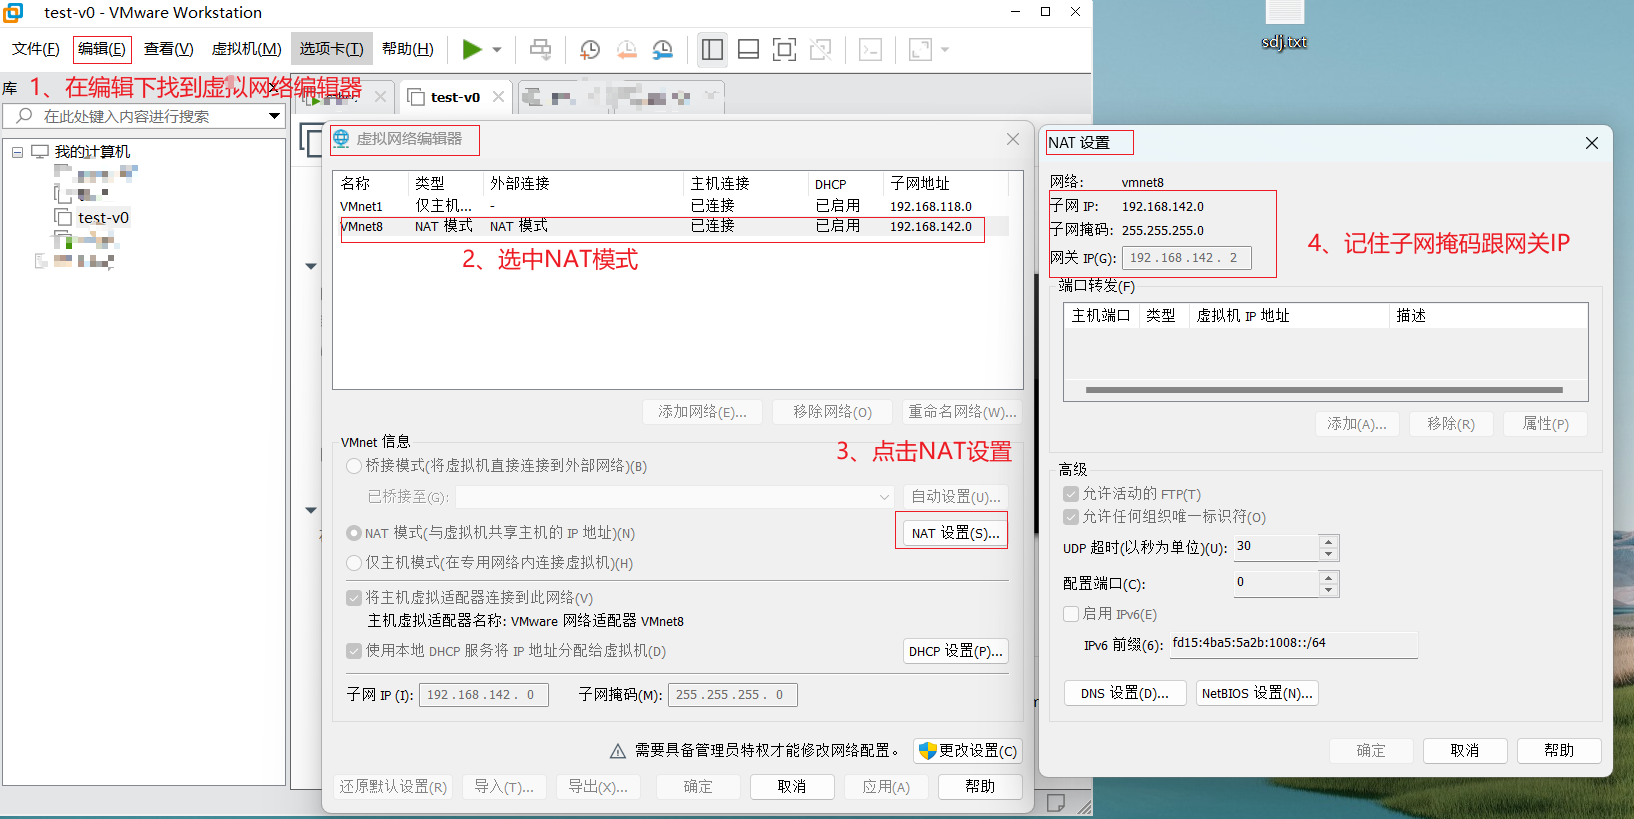Open library search dropdown arrow
Screen dimensions: 1634x819
pos(274,116)
